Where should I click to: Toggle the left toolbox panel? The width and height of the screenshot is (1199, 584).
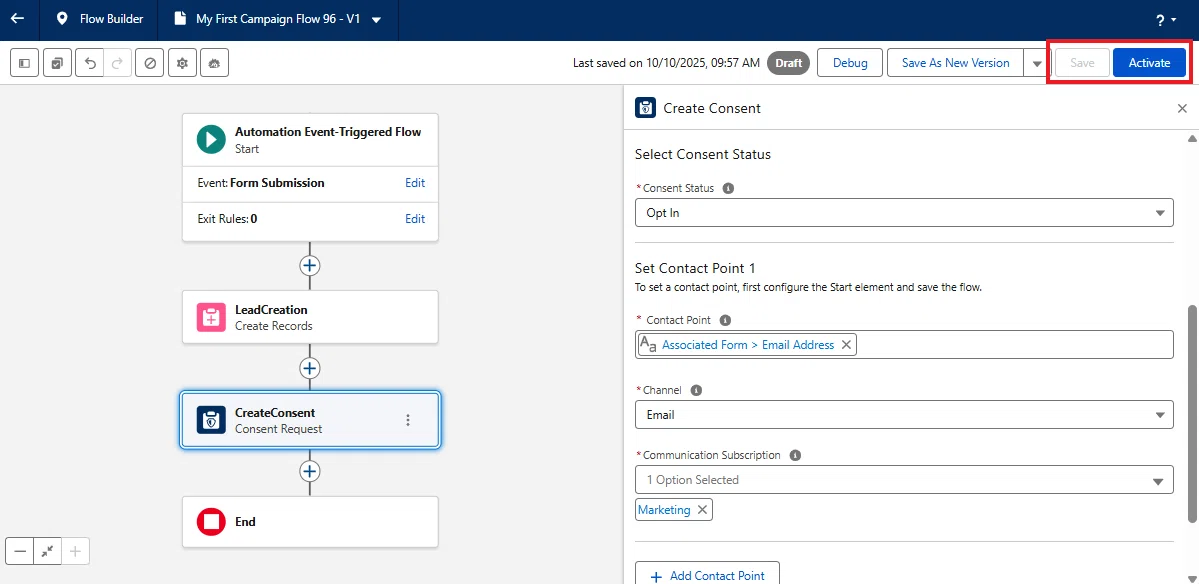(x=24, y=63)
